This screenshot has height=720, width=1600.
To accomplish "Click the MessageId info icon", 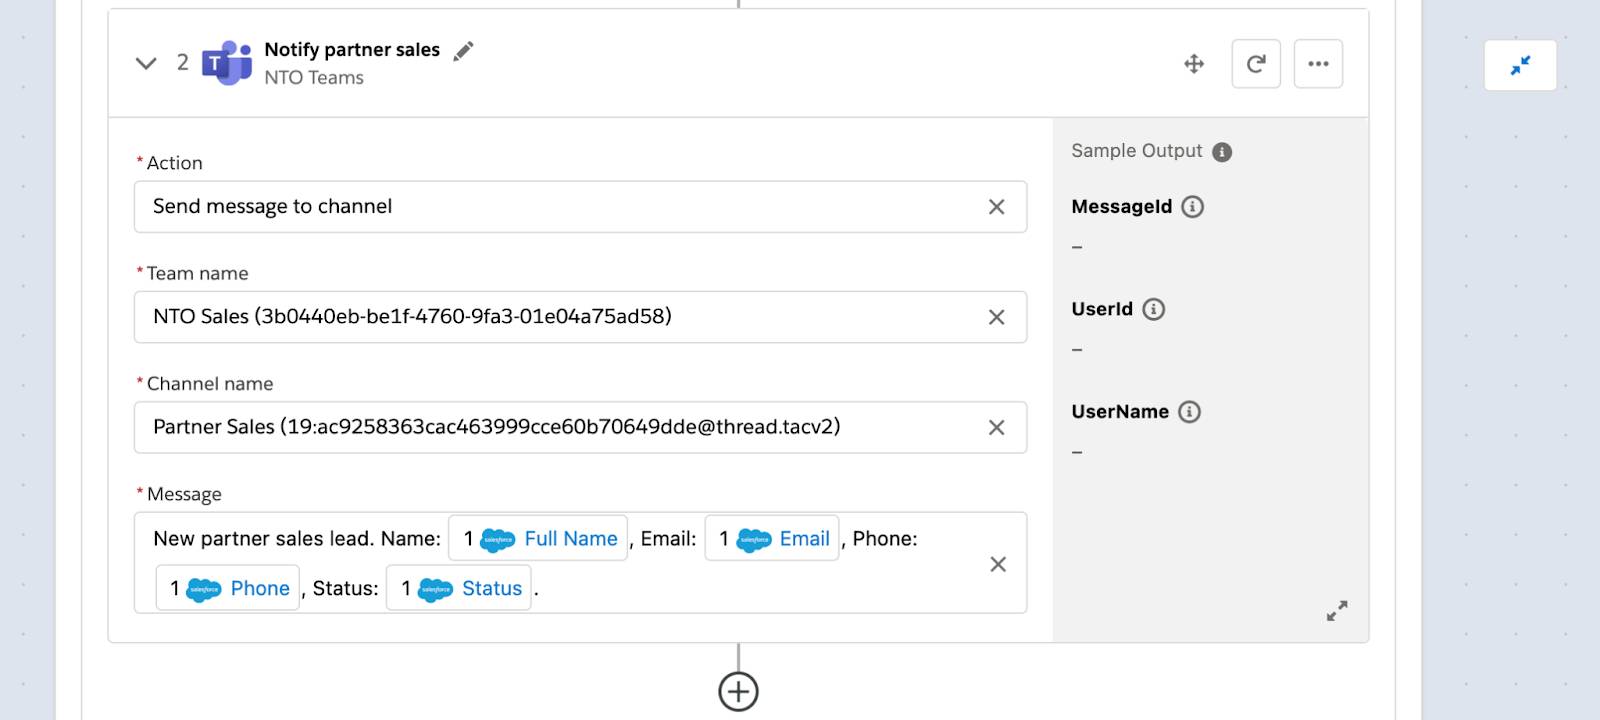I will point(1192,207).
